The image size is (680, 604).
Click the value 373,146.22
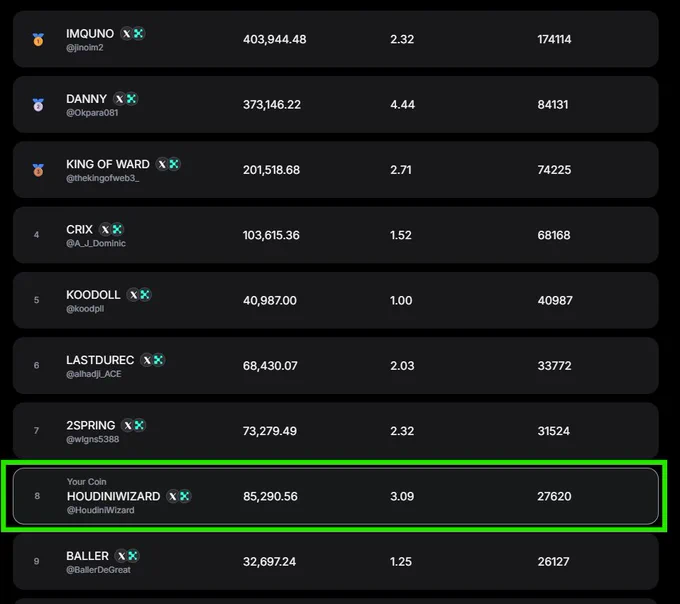pyautogui.click(x=272, y=105)
